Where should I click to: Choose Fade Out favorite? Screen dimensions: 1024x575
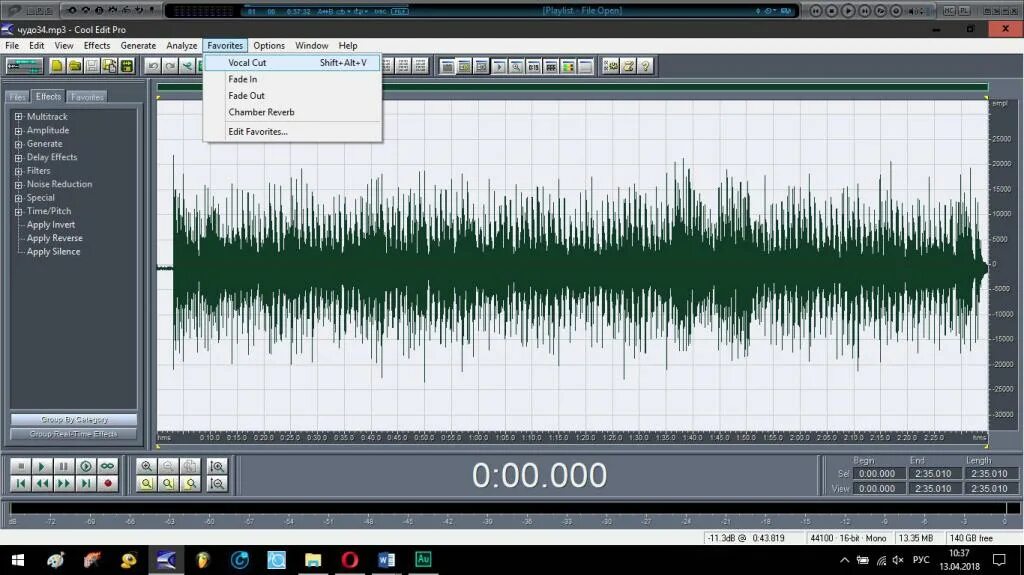293,95
